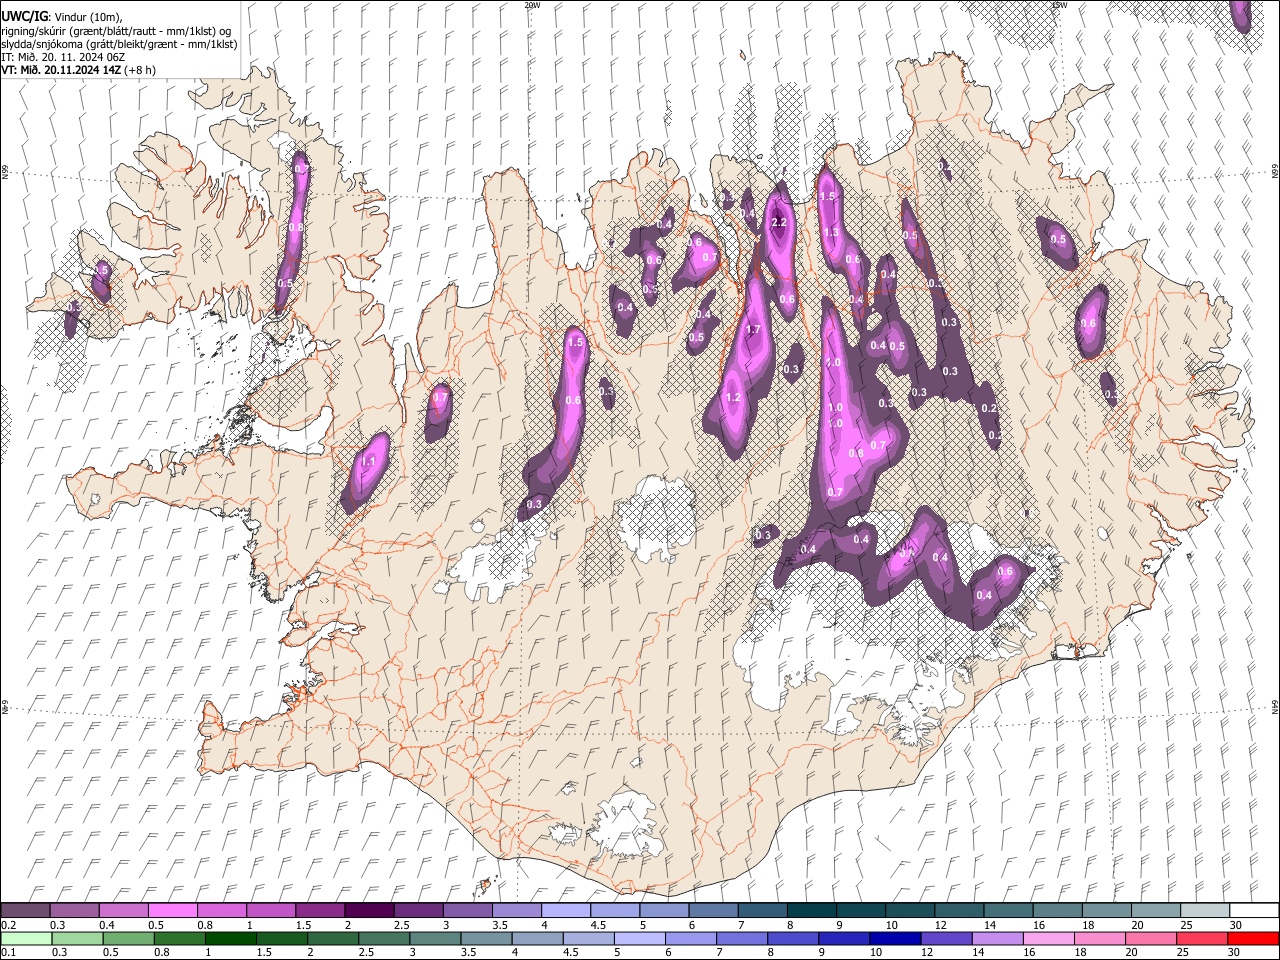Select the deep blue lower swatch from 10 to 12

click(x=894, y=938)
